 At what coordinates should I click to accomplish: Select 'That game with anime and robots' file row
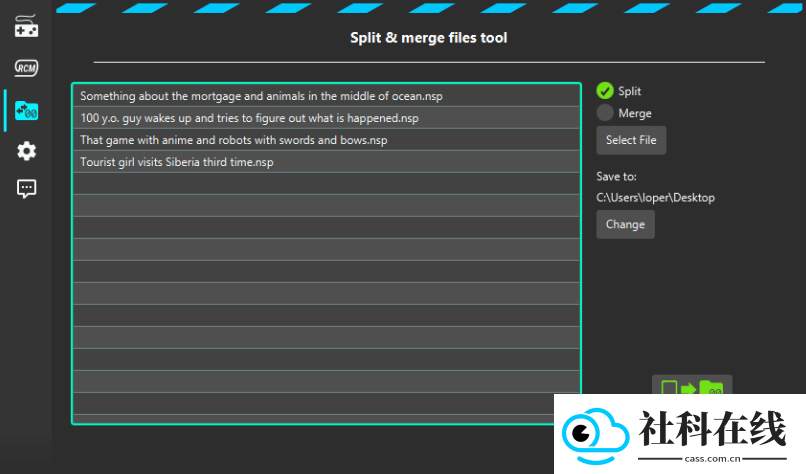tap(326, 140)
